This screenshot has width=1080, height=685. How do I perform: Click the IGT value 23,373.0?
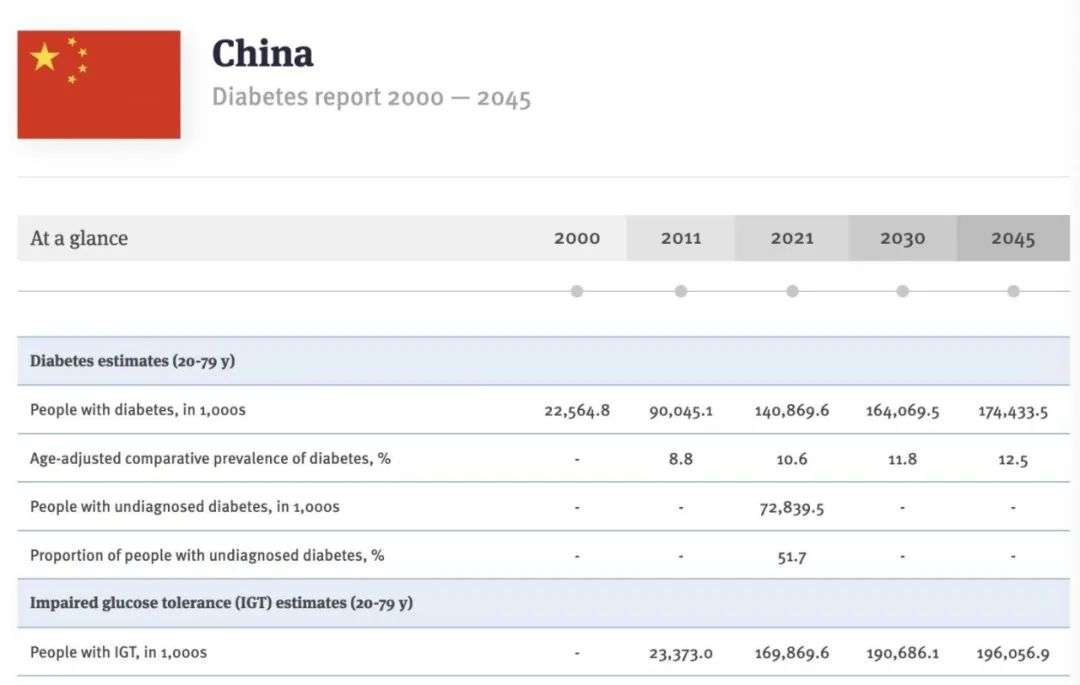tap(681, 653)
